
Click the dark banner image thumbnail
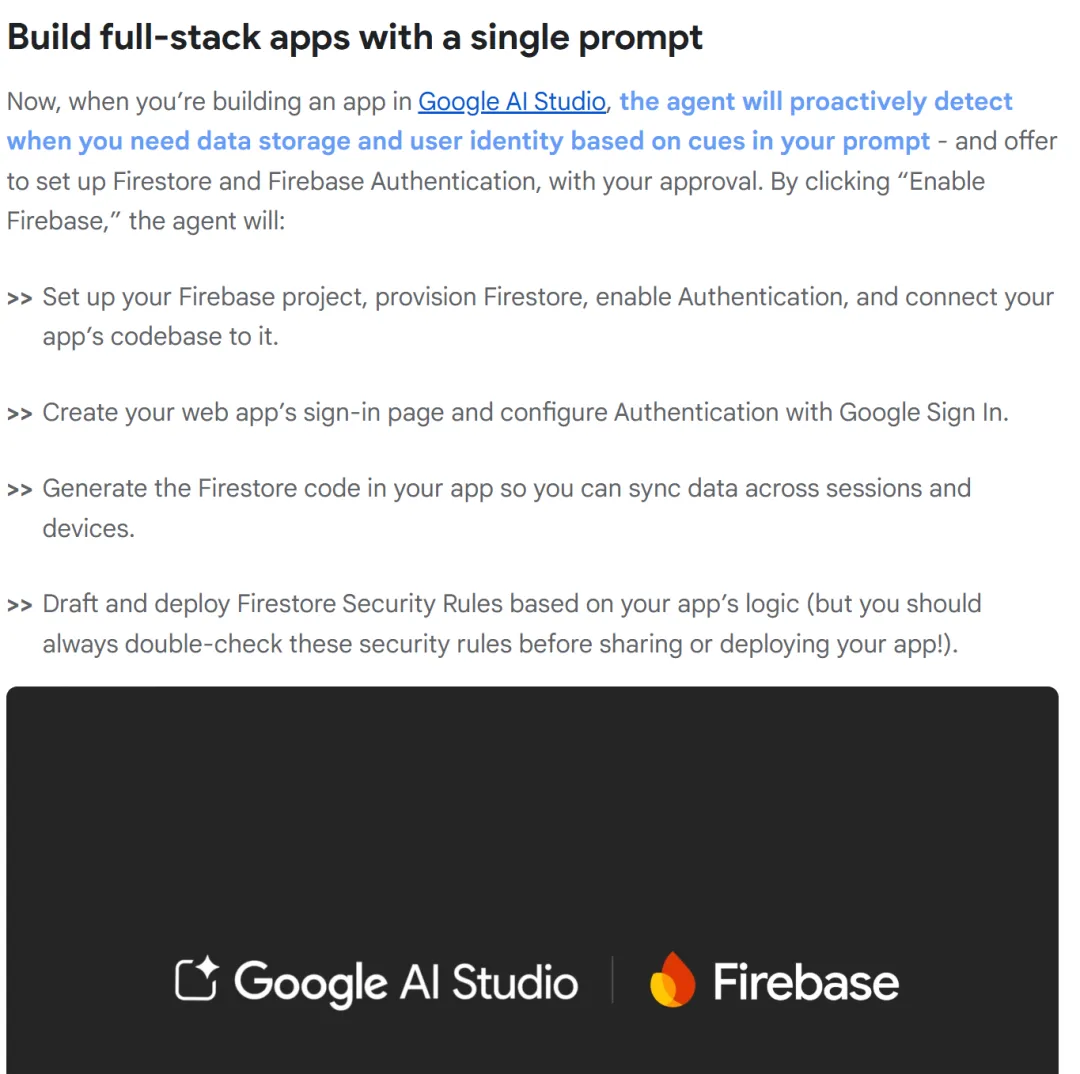tap(532, 880)
